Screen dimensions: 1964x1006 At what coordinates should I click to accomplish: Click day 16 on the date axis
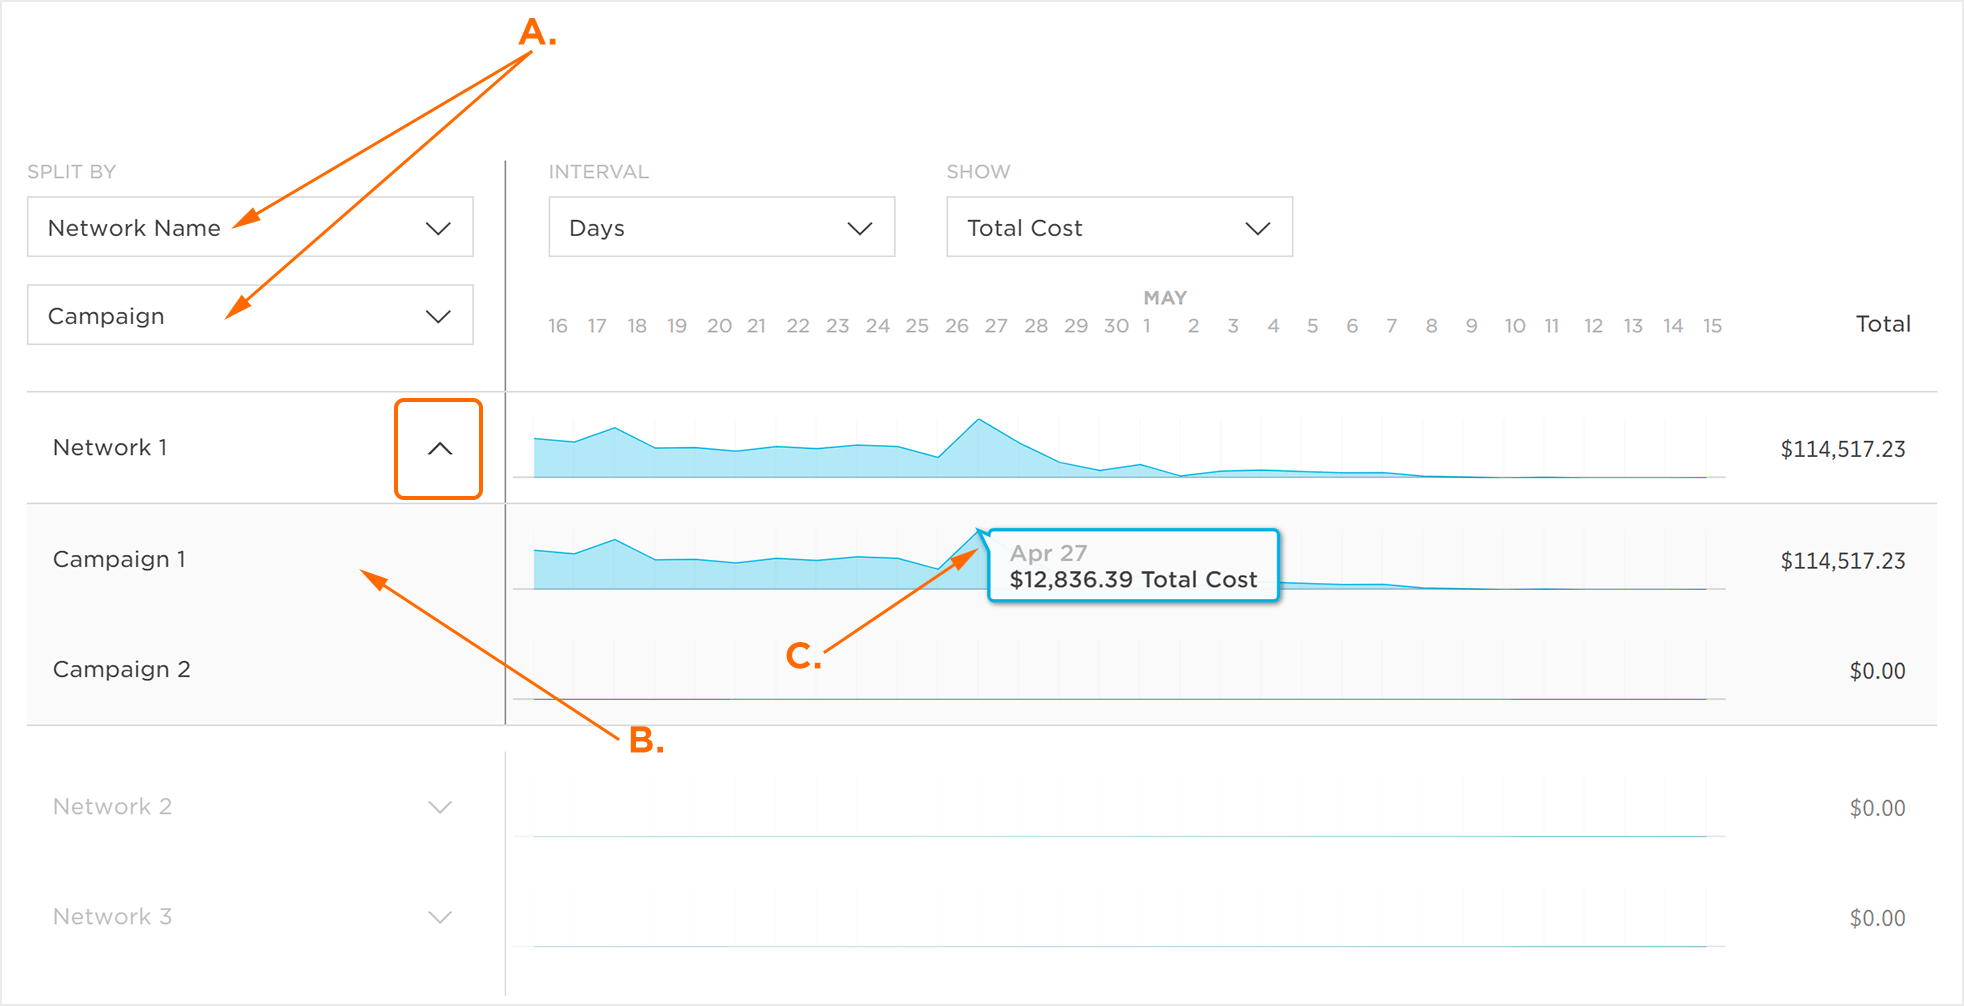point(558,326)
